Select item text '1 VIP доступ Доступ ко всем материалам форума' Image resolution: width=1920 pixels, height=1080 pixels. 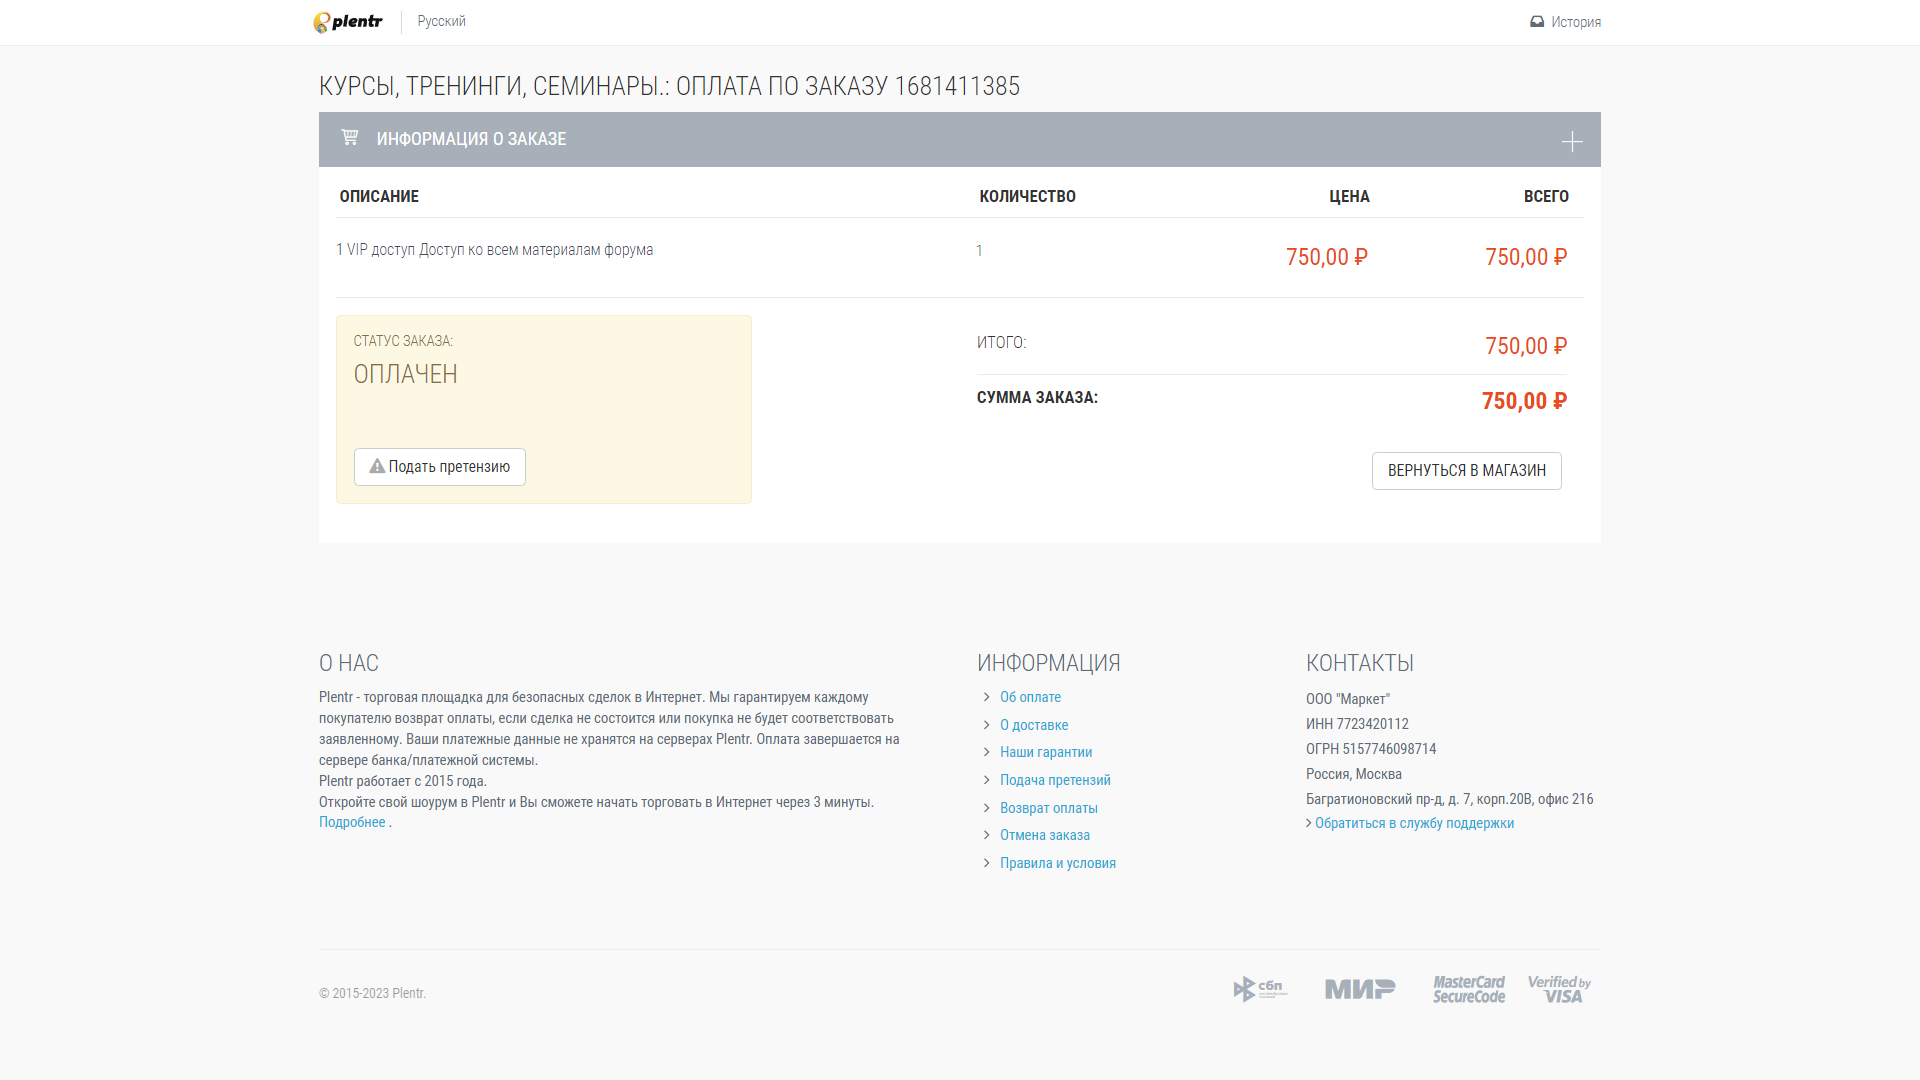pos(495,250)
